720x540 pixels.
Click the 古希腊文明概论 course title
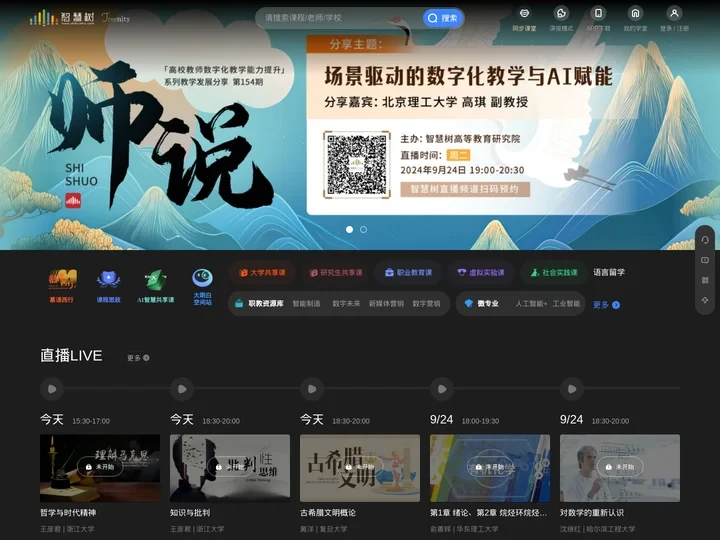(x=328, y=512)
